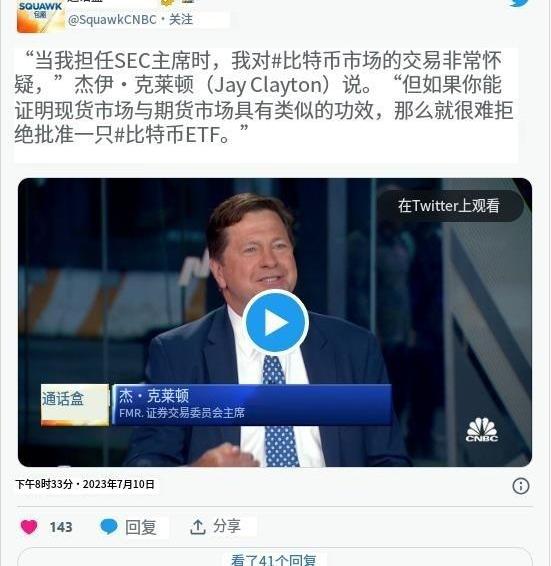Click the share upload arrow icon

[x=198, y=527]
